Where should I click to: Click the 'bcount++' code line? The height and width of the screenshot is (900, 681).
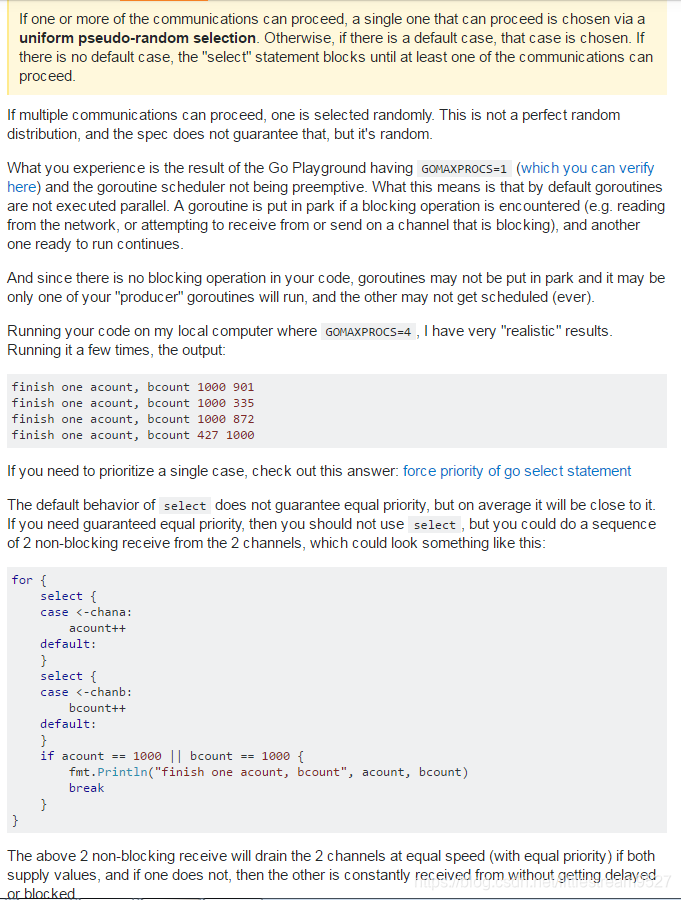point(97,708)
